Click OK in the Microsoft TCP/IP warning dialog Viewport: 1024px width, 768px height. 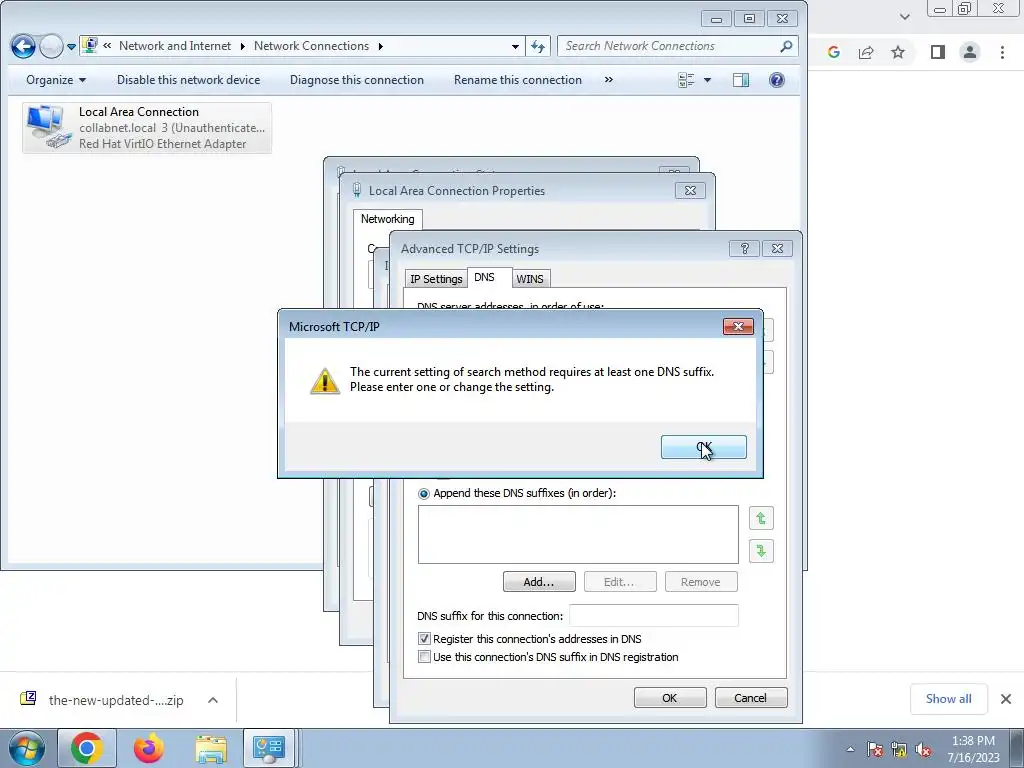(703, 447)
